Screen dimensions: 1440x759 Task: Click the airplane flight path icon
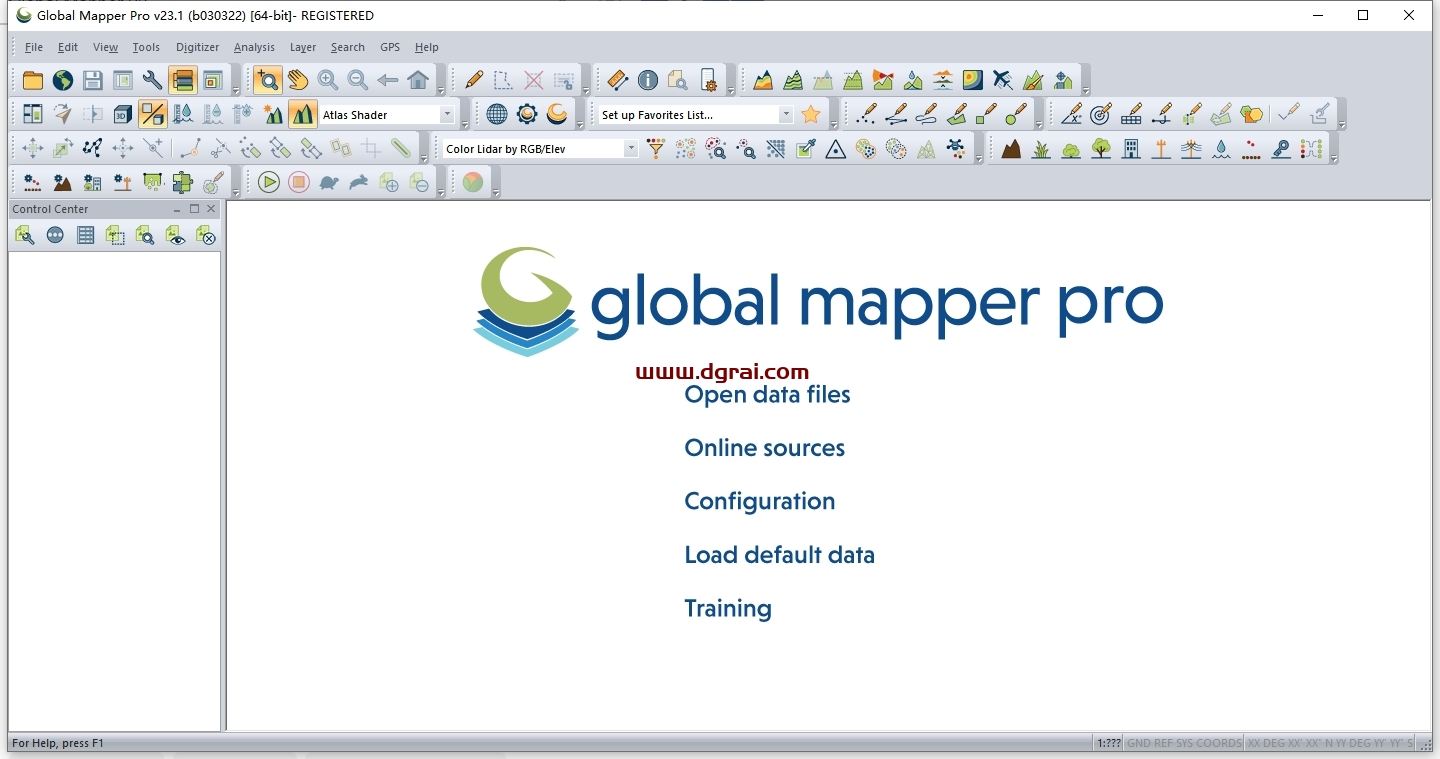tap(1003, 81)
